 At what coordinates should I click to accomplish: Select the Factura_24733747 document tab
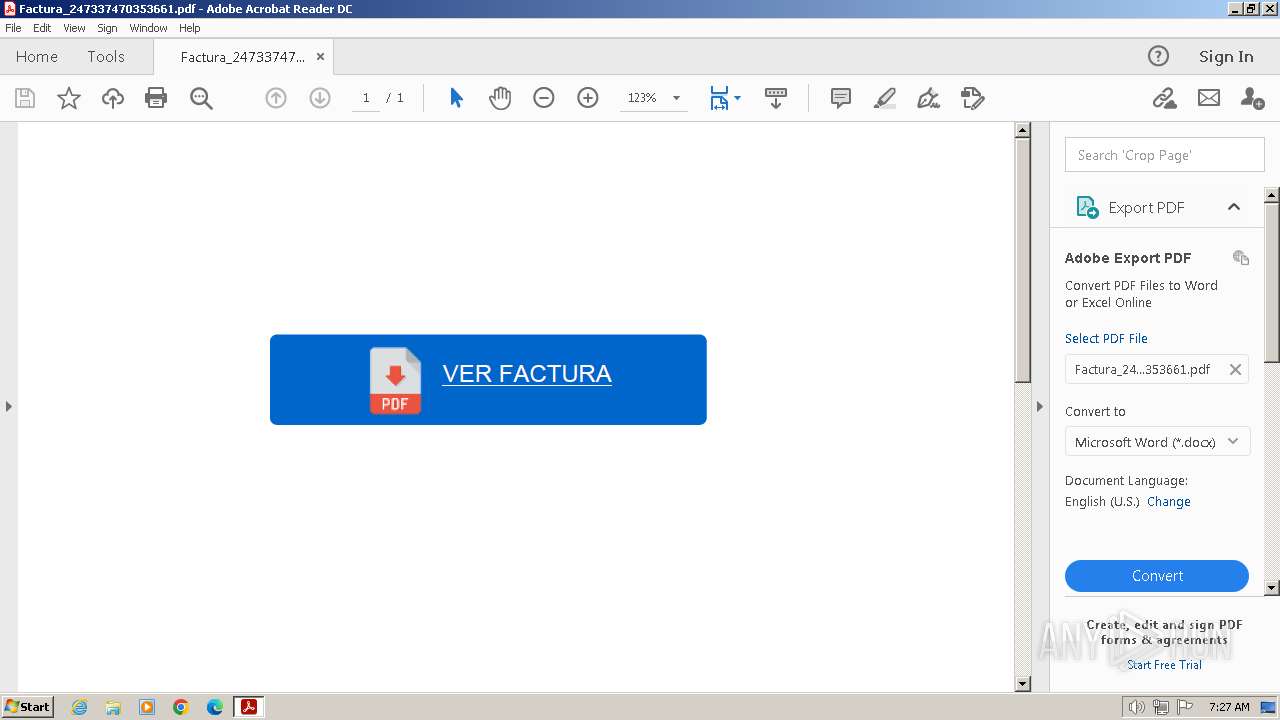pyautogui.click(x=242, y=57)
